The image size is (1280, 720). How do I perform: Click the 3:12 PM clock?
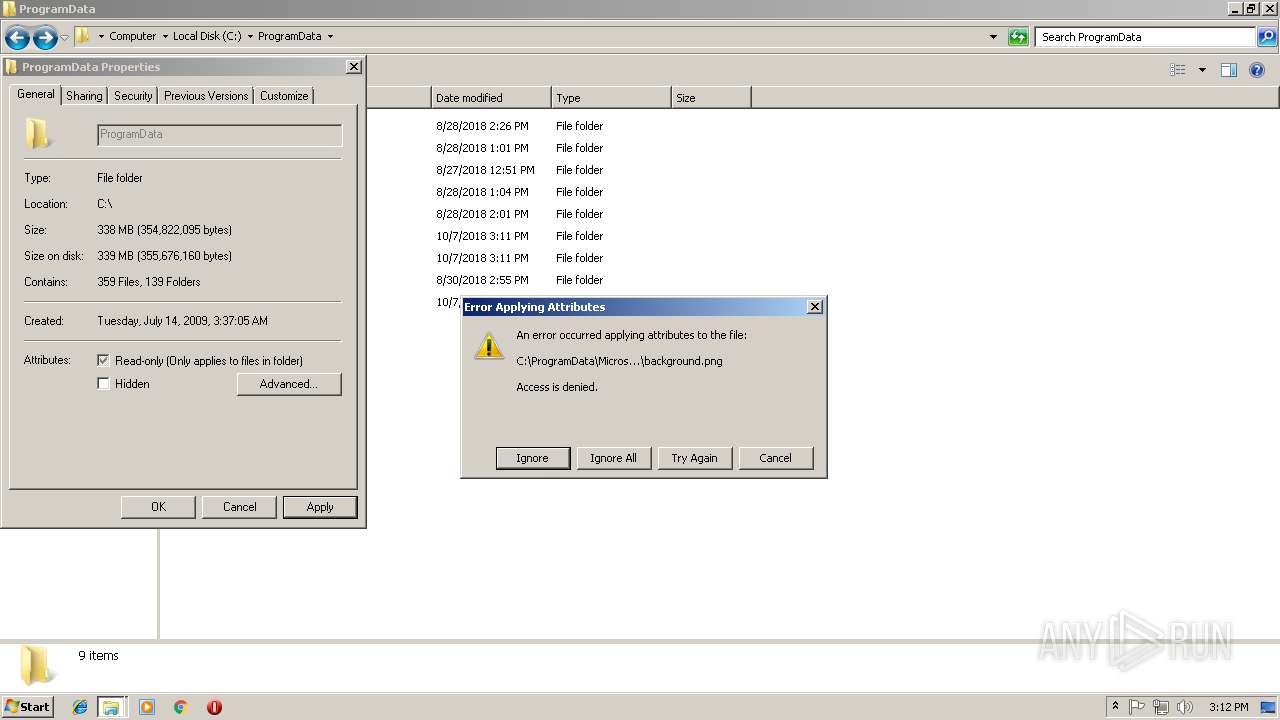1228,707
